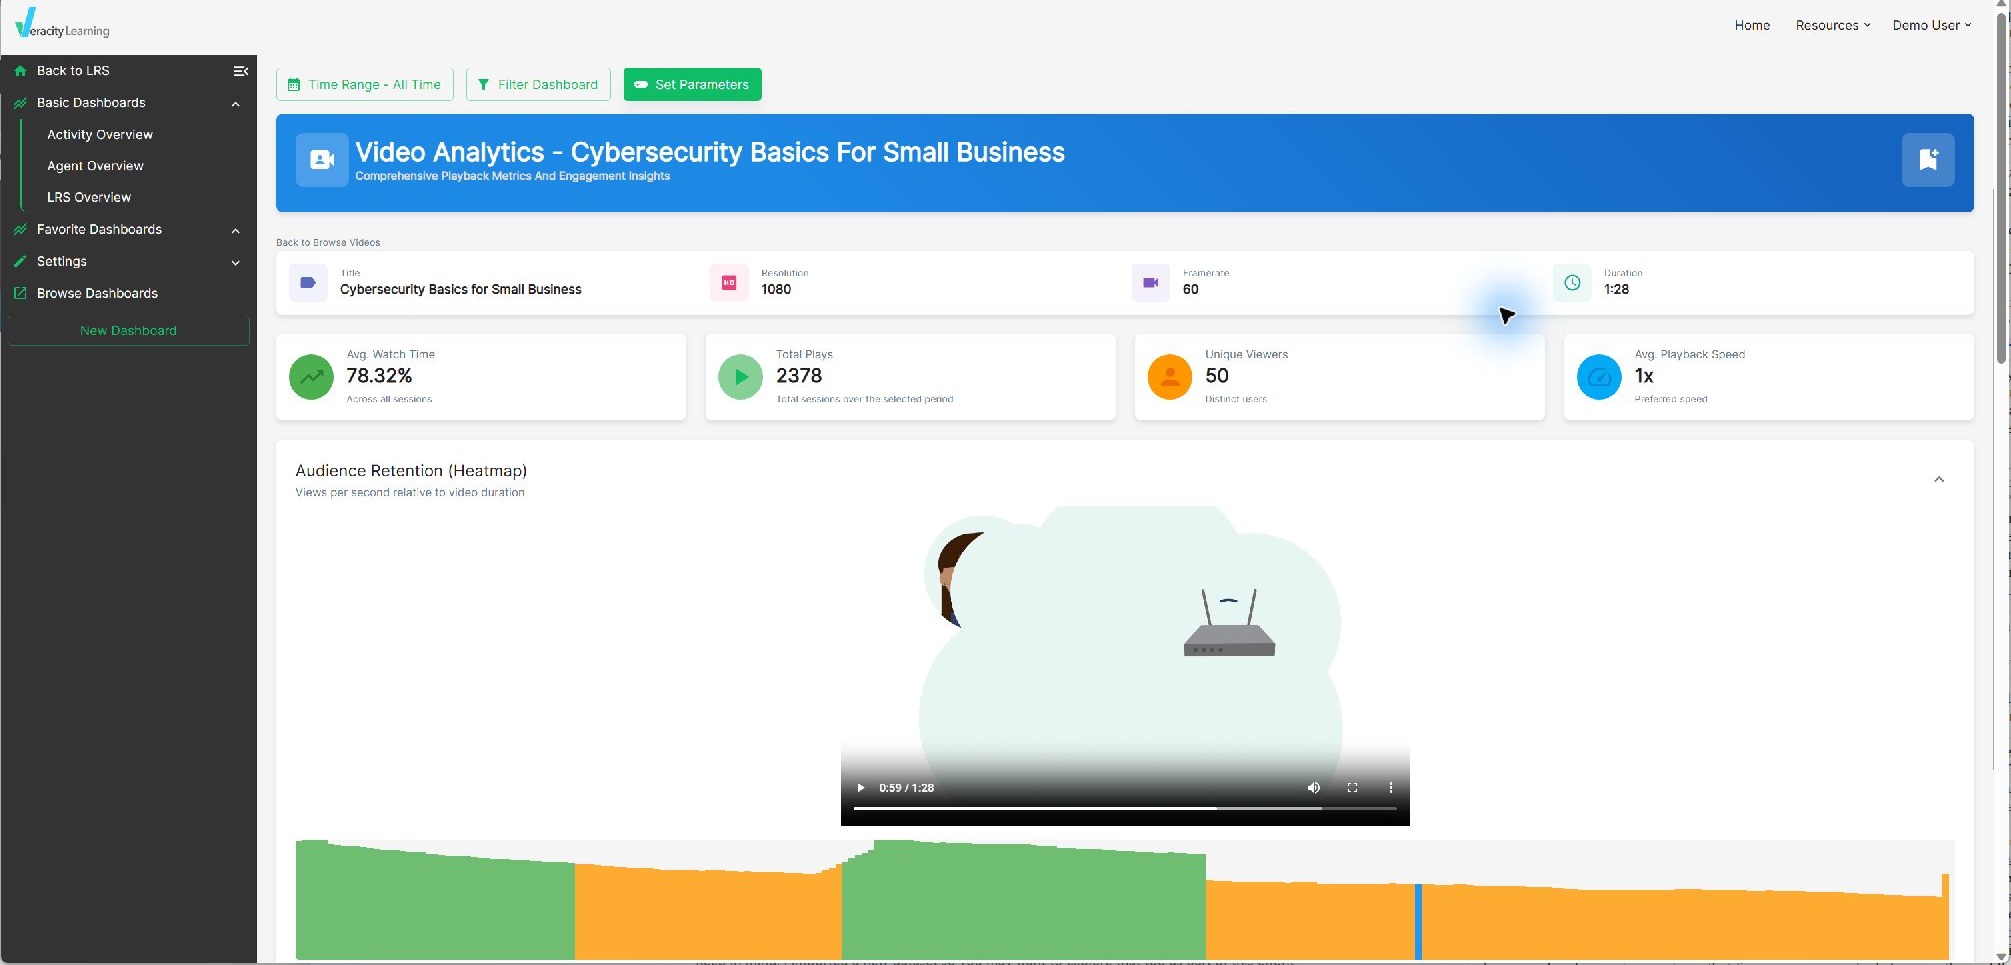Click the Veracity Learning logo
Viewport: 2011px width, 965px height.
point(62,24)
